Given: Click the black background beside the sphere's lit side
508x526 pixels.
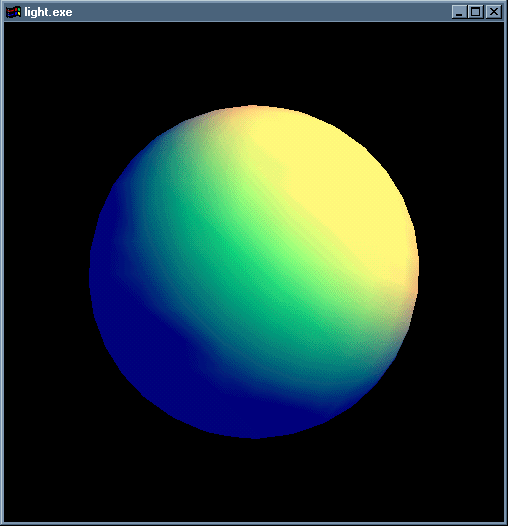Looking at the screenshot, I should point(461,272).
